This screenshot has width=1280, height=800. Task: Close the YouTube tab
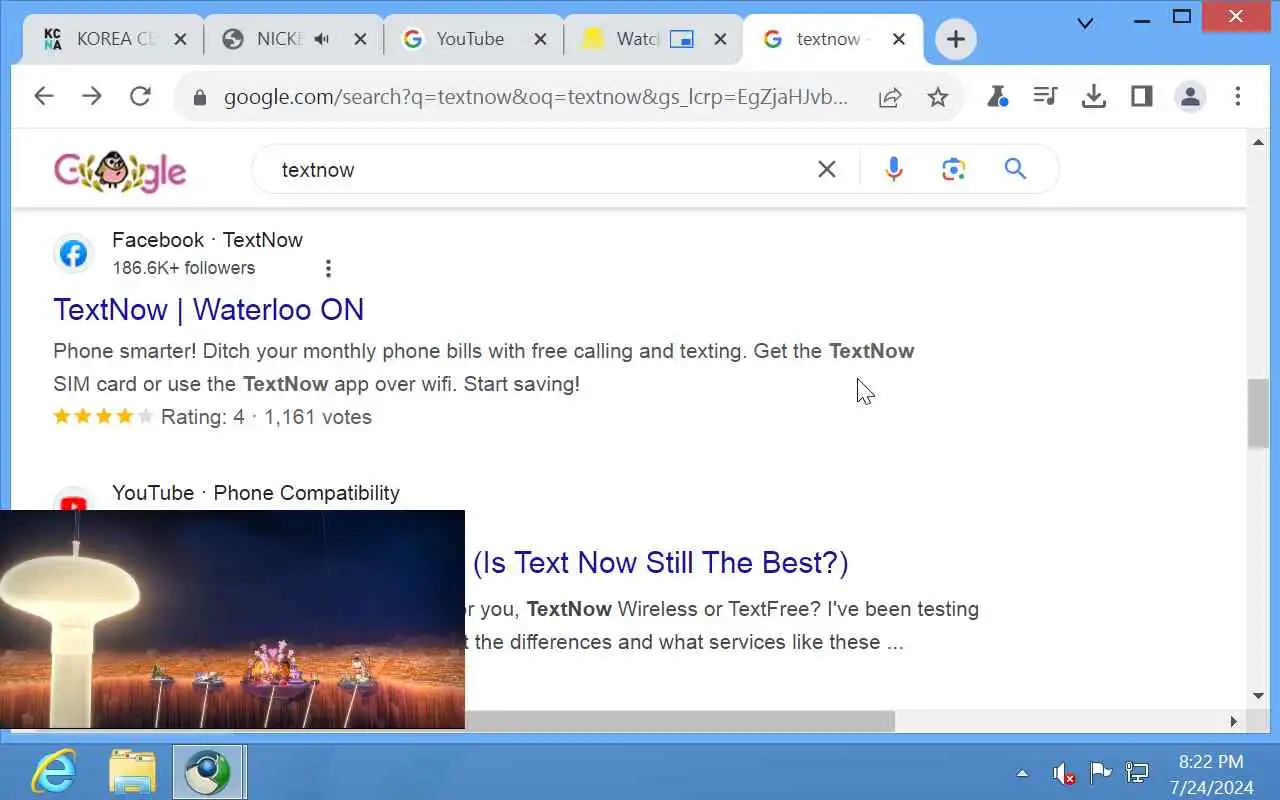[x=540, y=39]
